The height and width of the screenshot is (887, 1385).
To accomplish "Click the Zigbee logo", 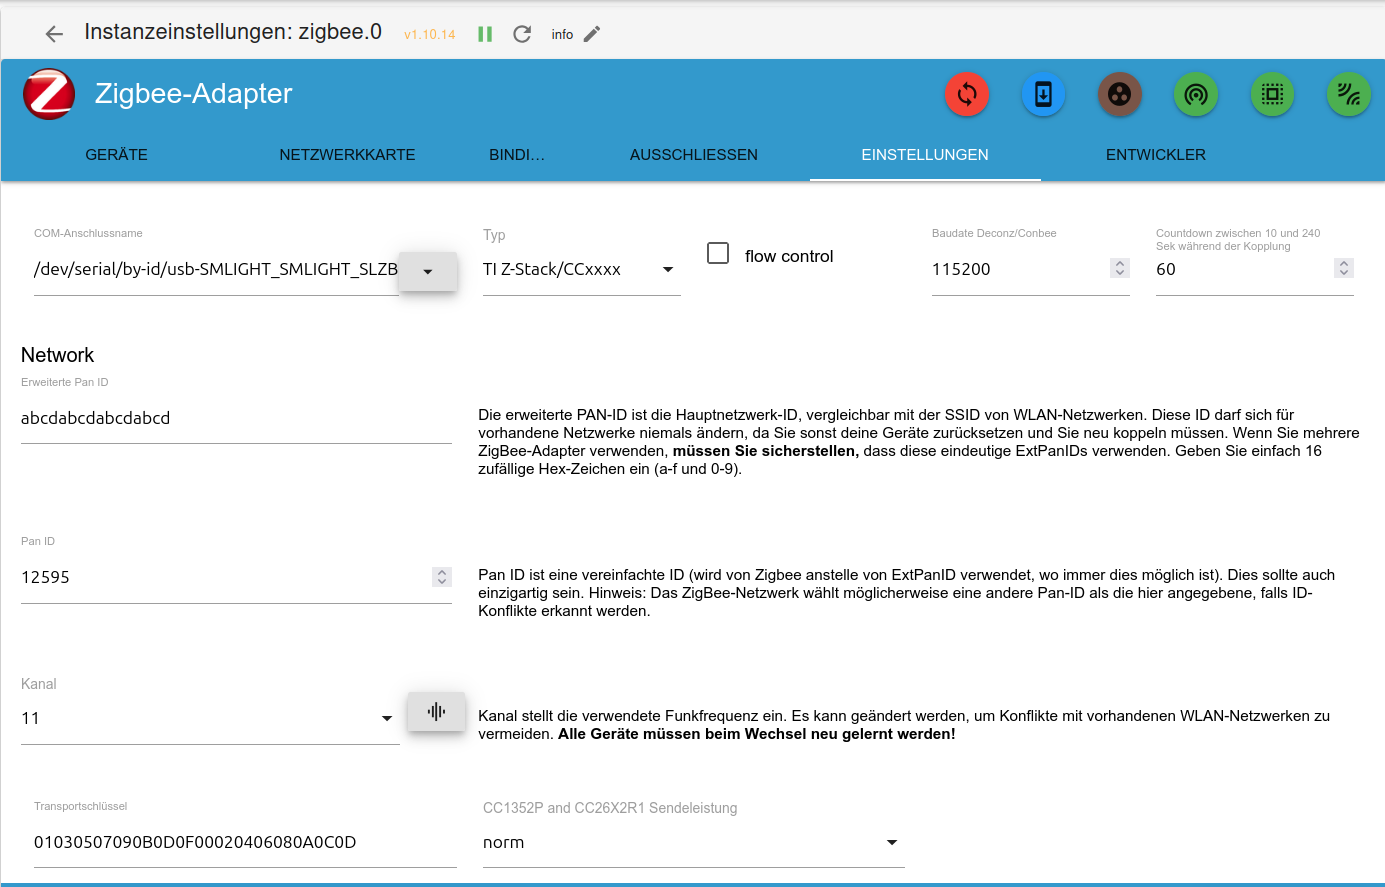I will 49,94.
